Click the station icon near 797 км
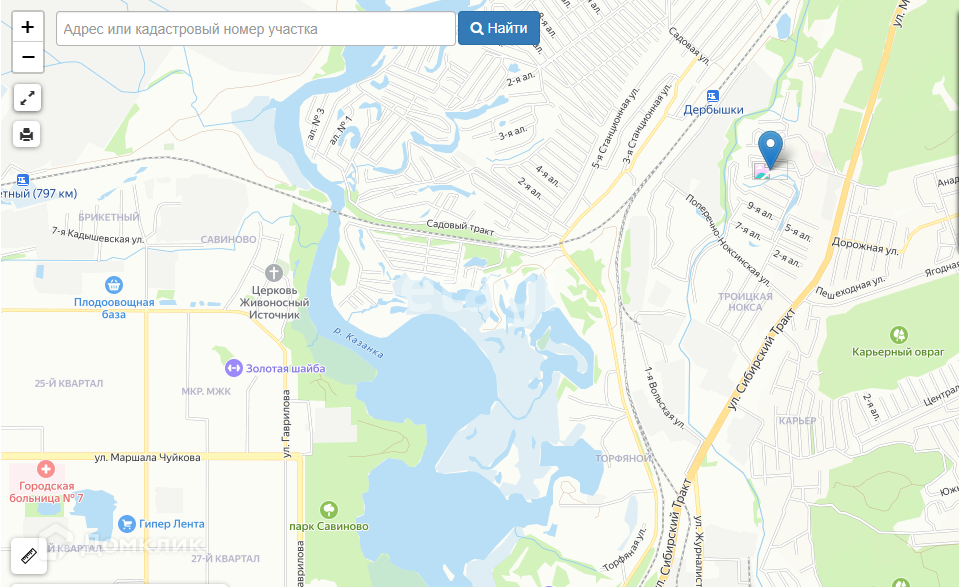 point(22,180)
